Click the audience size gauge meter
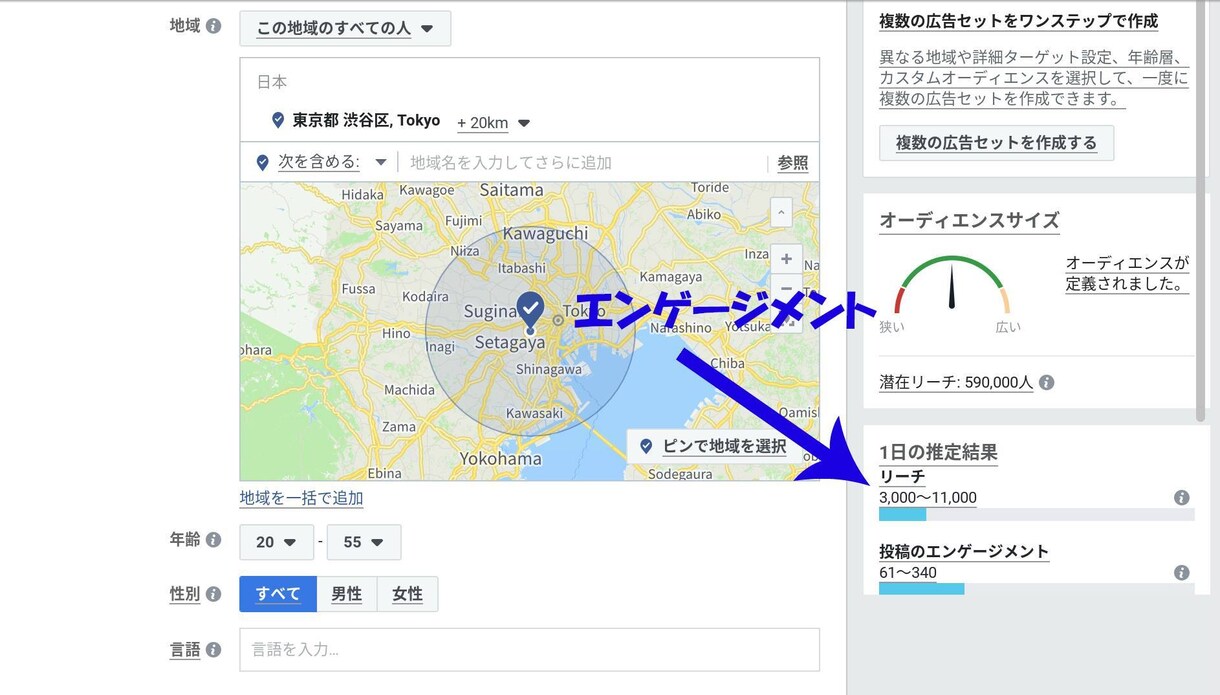This screenshot has height=695, width=1220. click(952, 285)
